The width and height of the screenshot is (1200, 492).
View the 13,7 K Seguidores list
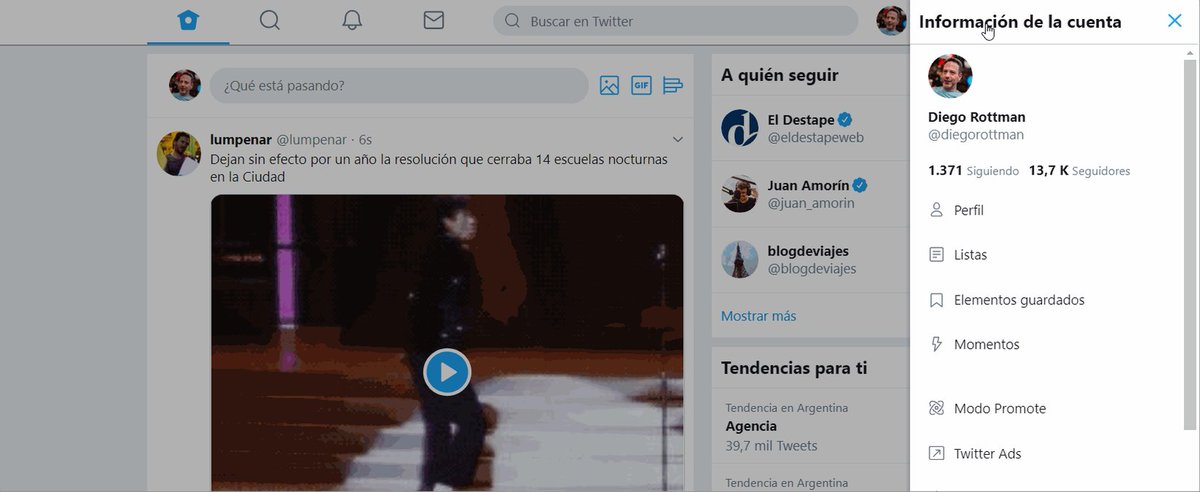click(1079, 171)
